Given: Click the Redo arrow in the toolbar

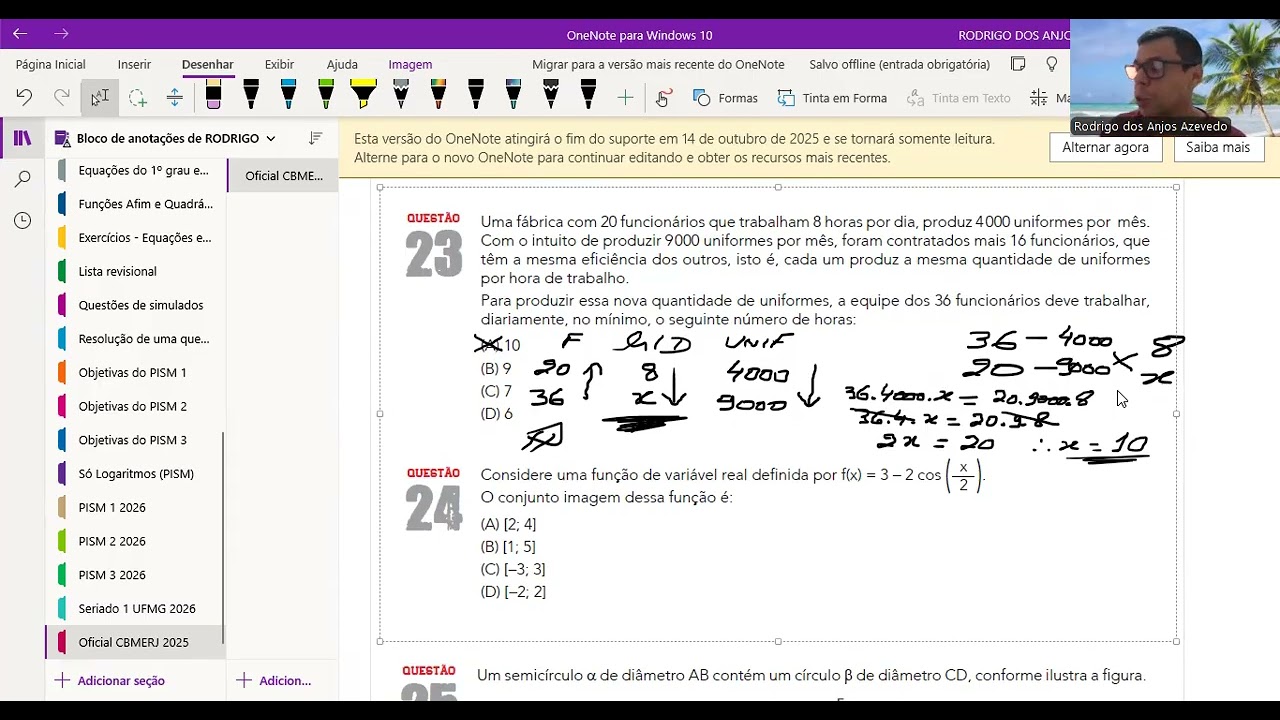Looking at the screenshot, I should 62,97.
